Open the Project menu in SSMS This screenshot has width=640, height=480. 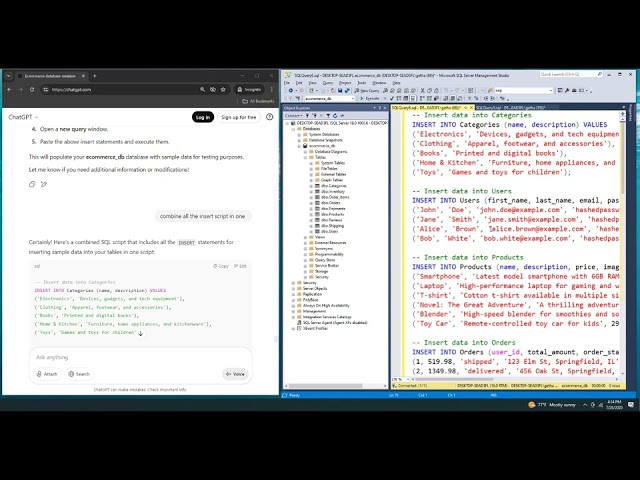[x=345, y=82]
